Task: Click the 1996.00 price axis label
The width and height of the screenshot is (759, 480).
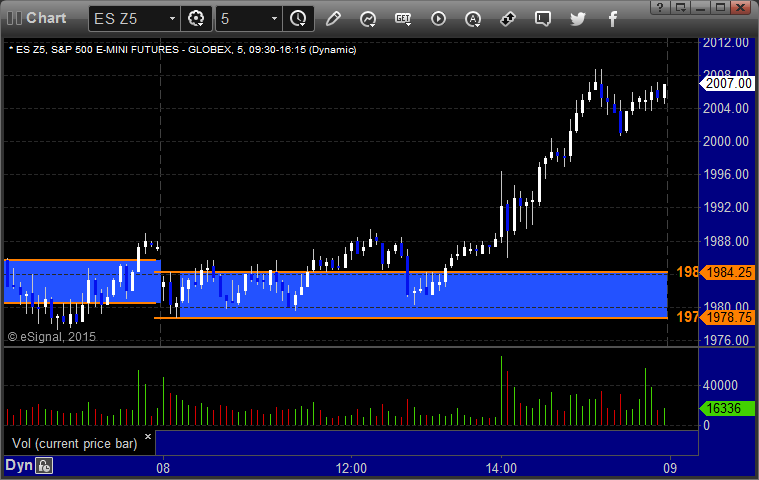Action: [726, 174]
